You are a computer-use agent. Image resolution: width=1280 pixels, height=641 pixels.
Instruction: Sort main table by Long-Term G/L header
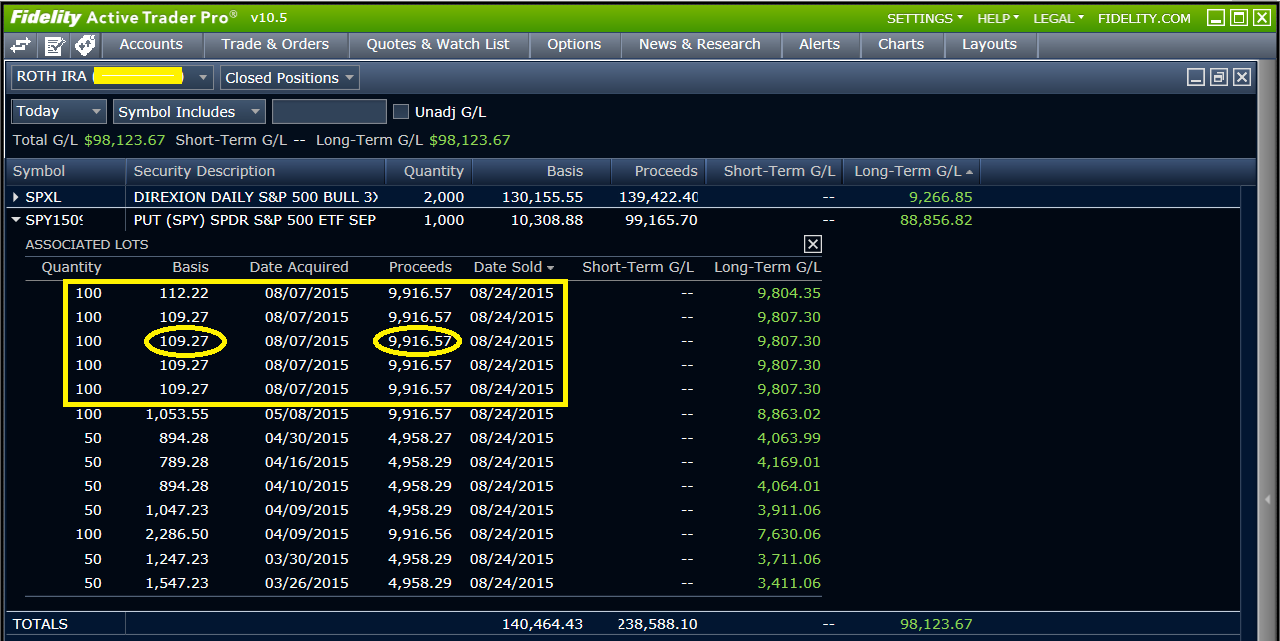pos(912,171)
